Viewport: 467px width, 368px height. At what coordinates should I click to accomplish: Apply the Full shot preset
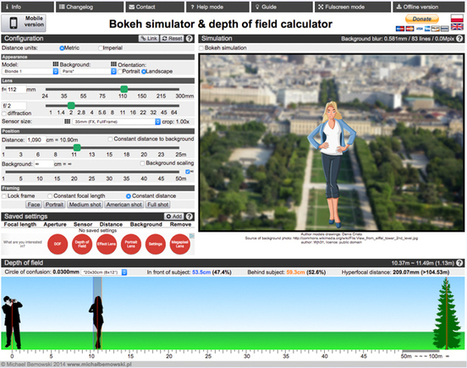pos(158,205)
